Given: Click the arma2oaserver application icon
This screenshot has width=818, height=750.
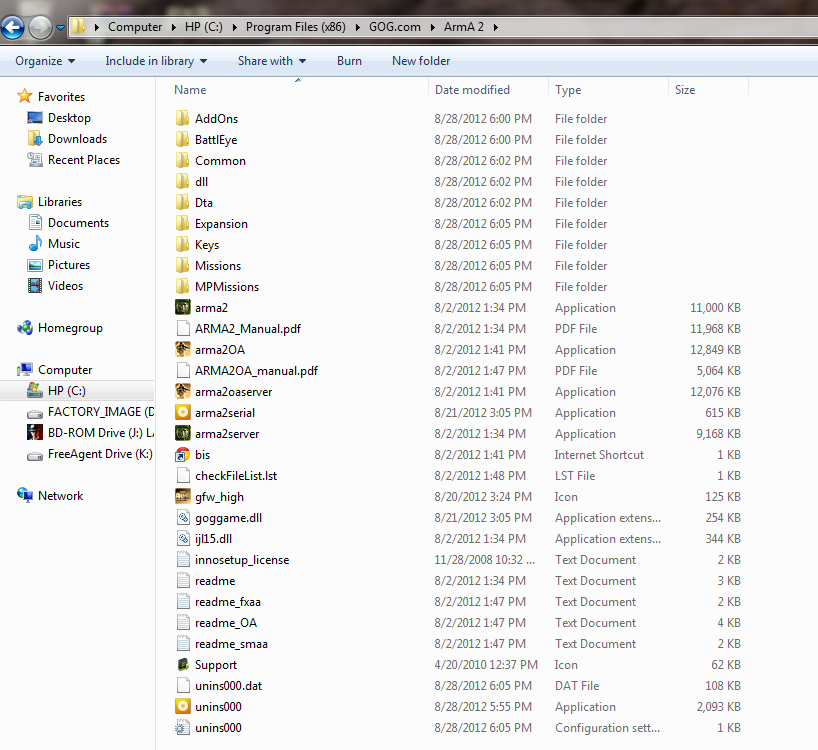Looking at the screenshot, I should tap(183, 392).
